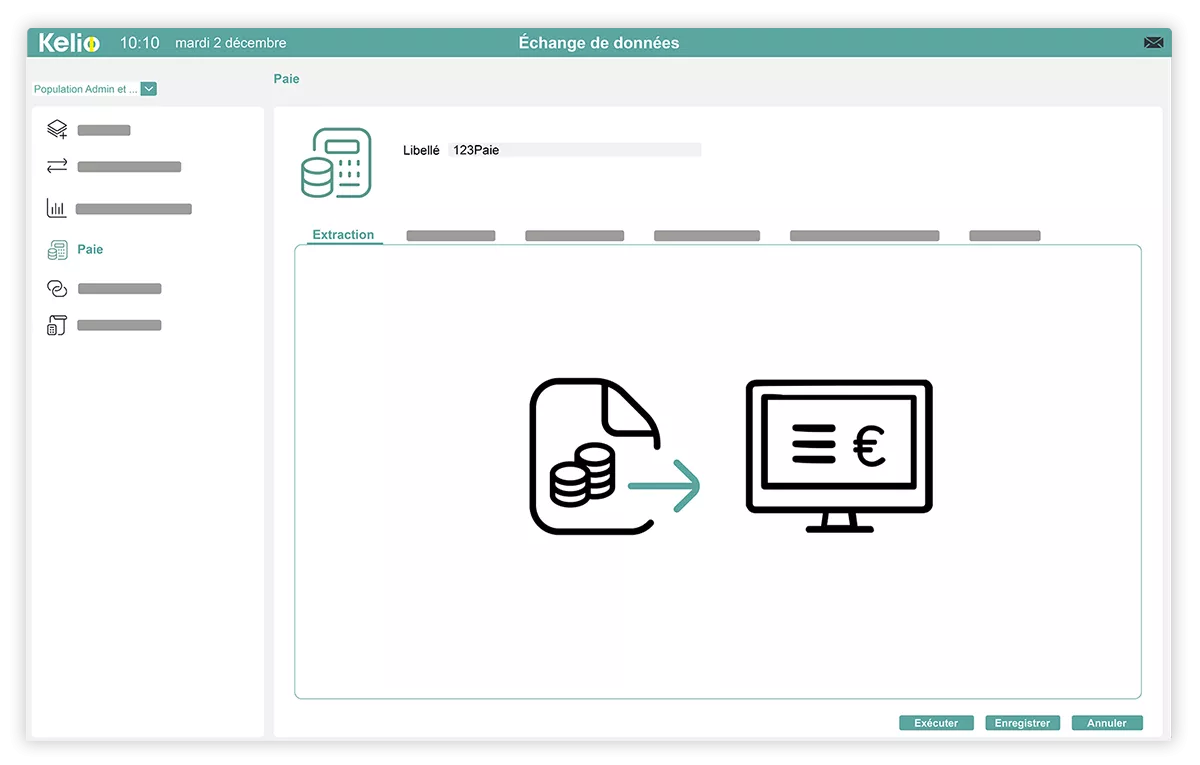Switch to the Extraction tab

pos(344,234)
